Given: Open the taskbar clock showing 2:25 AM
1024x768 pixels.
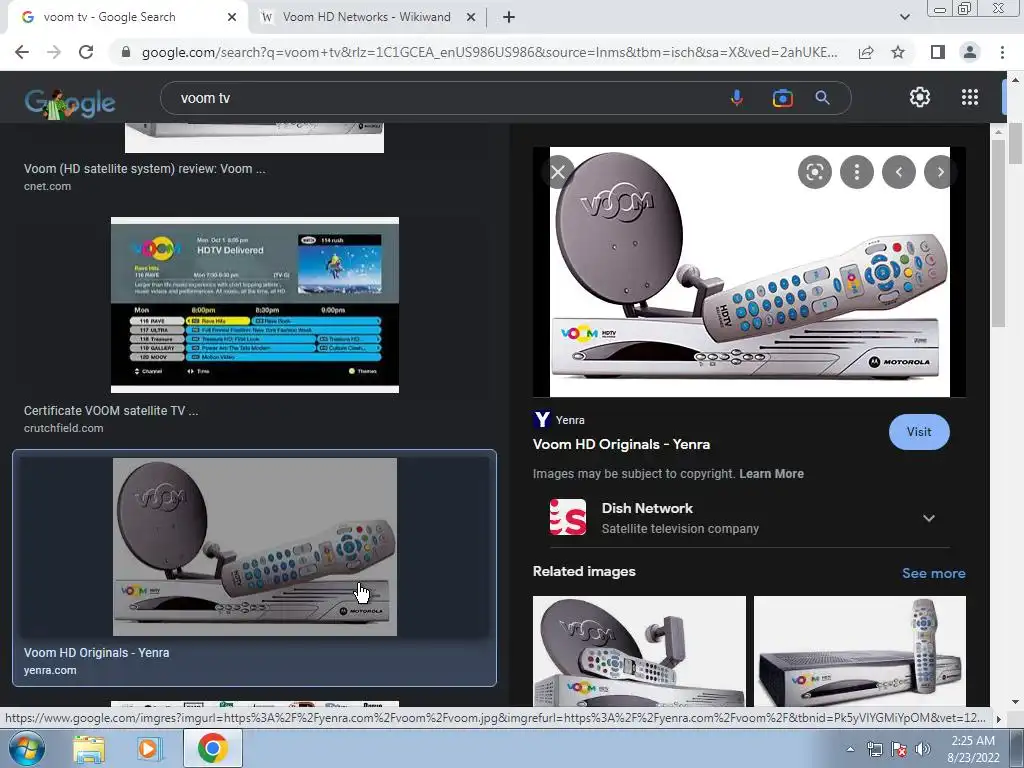Looking at the screenshot, I should (x=973, y=749).
